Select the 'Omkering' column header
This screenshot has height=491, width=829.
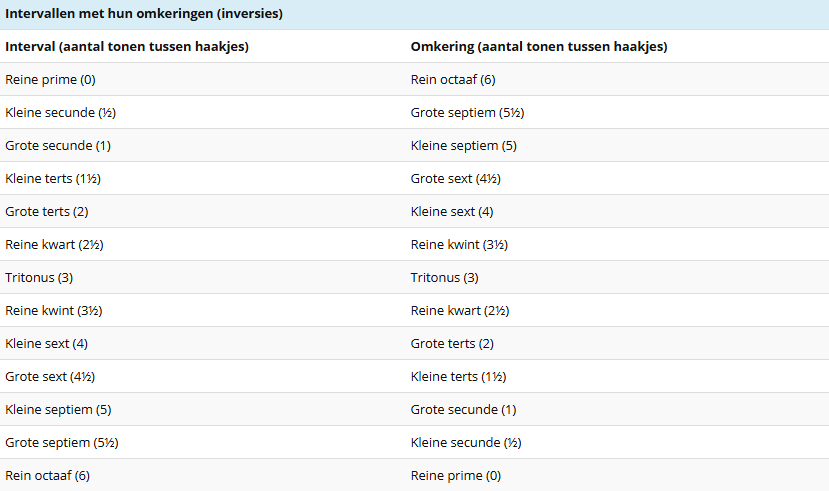coord(539,47)
